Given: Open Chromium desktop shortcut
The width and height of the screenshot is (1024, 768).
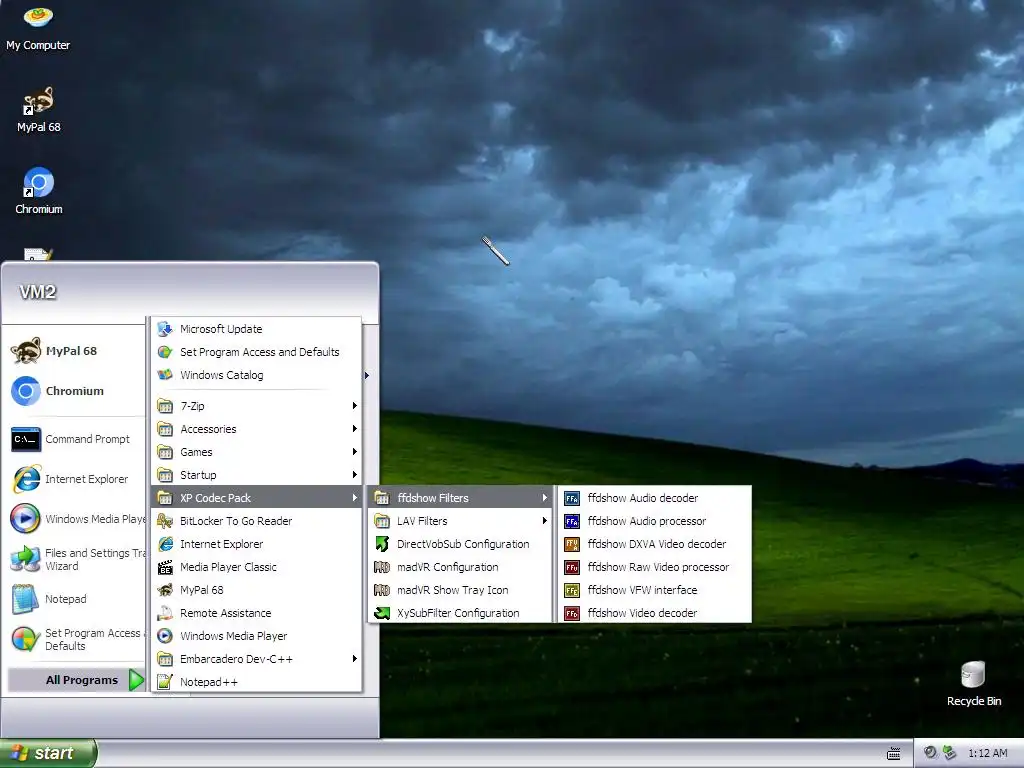Looking at the screenshot, I should pyautogui.click(x=38, y=191).
